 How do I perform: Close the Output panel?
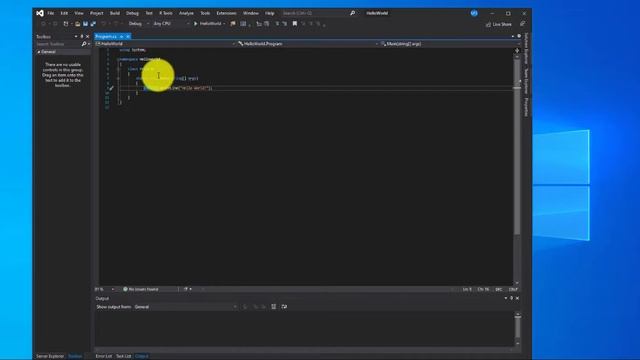(517, 298)
